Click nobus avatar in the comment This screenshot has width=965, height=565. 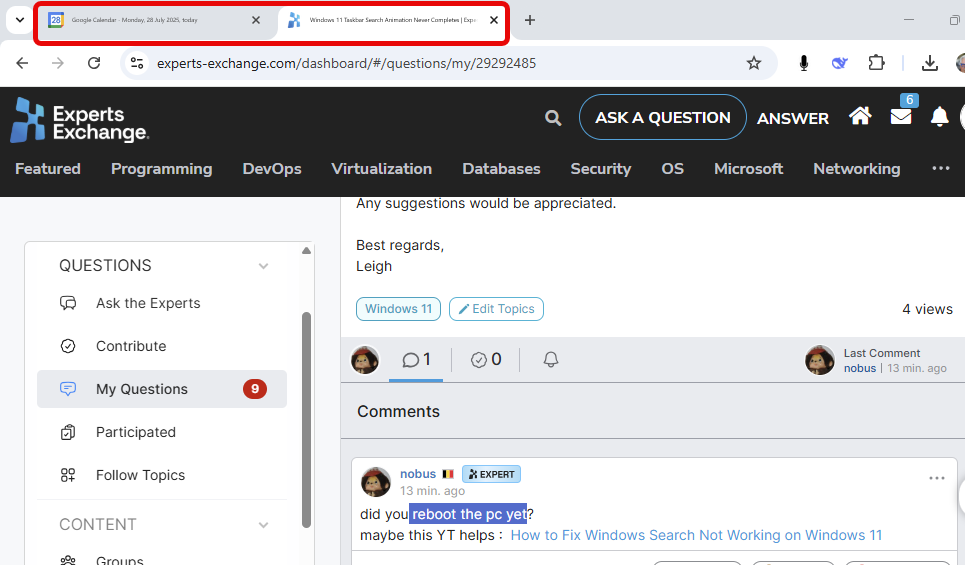coord(375,481)
